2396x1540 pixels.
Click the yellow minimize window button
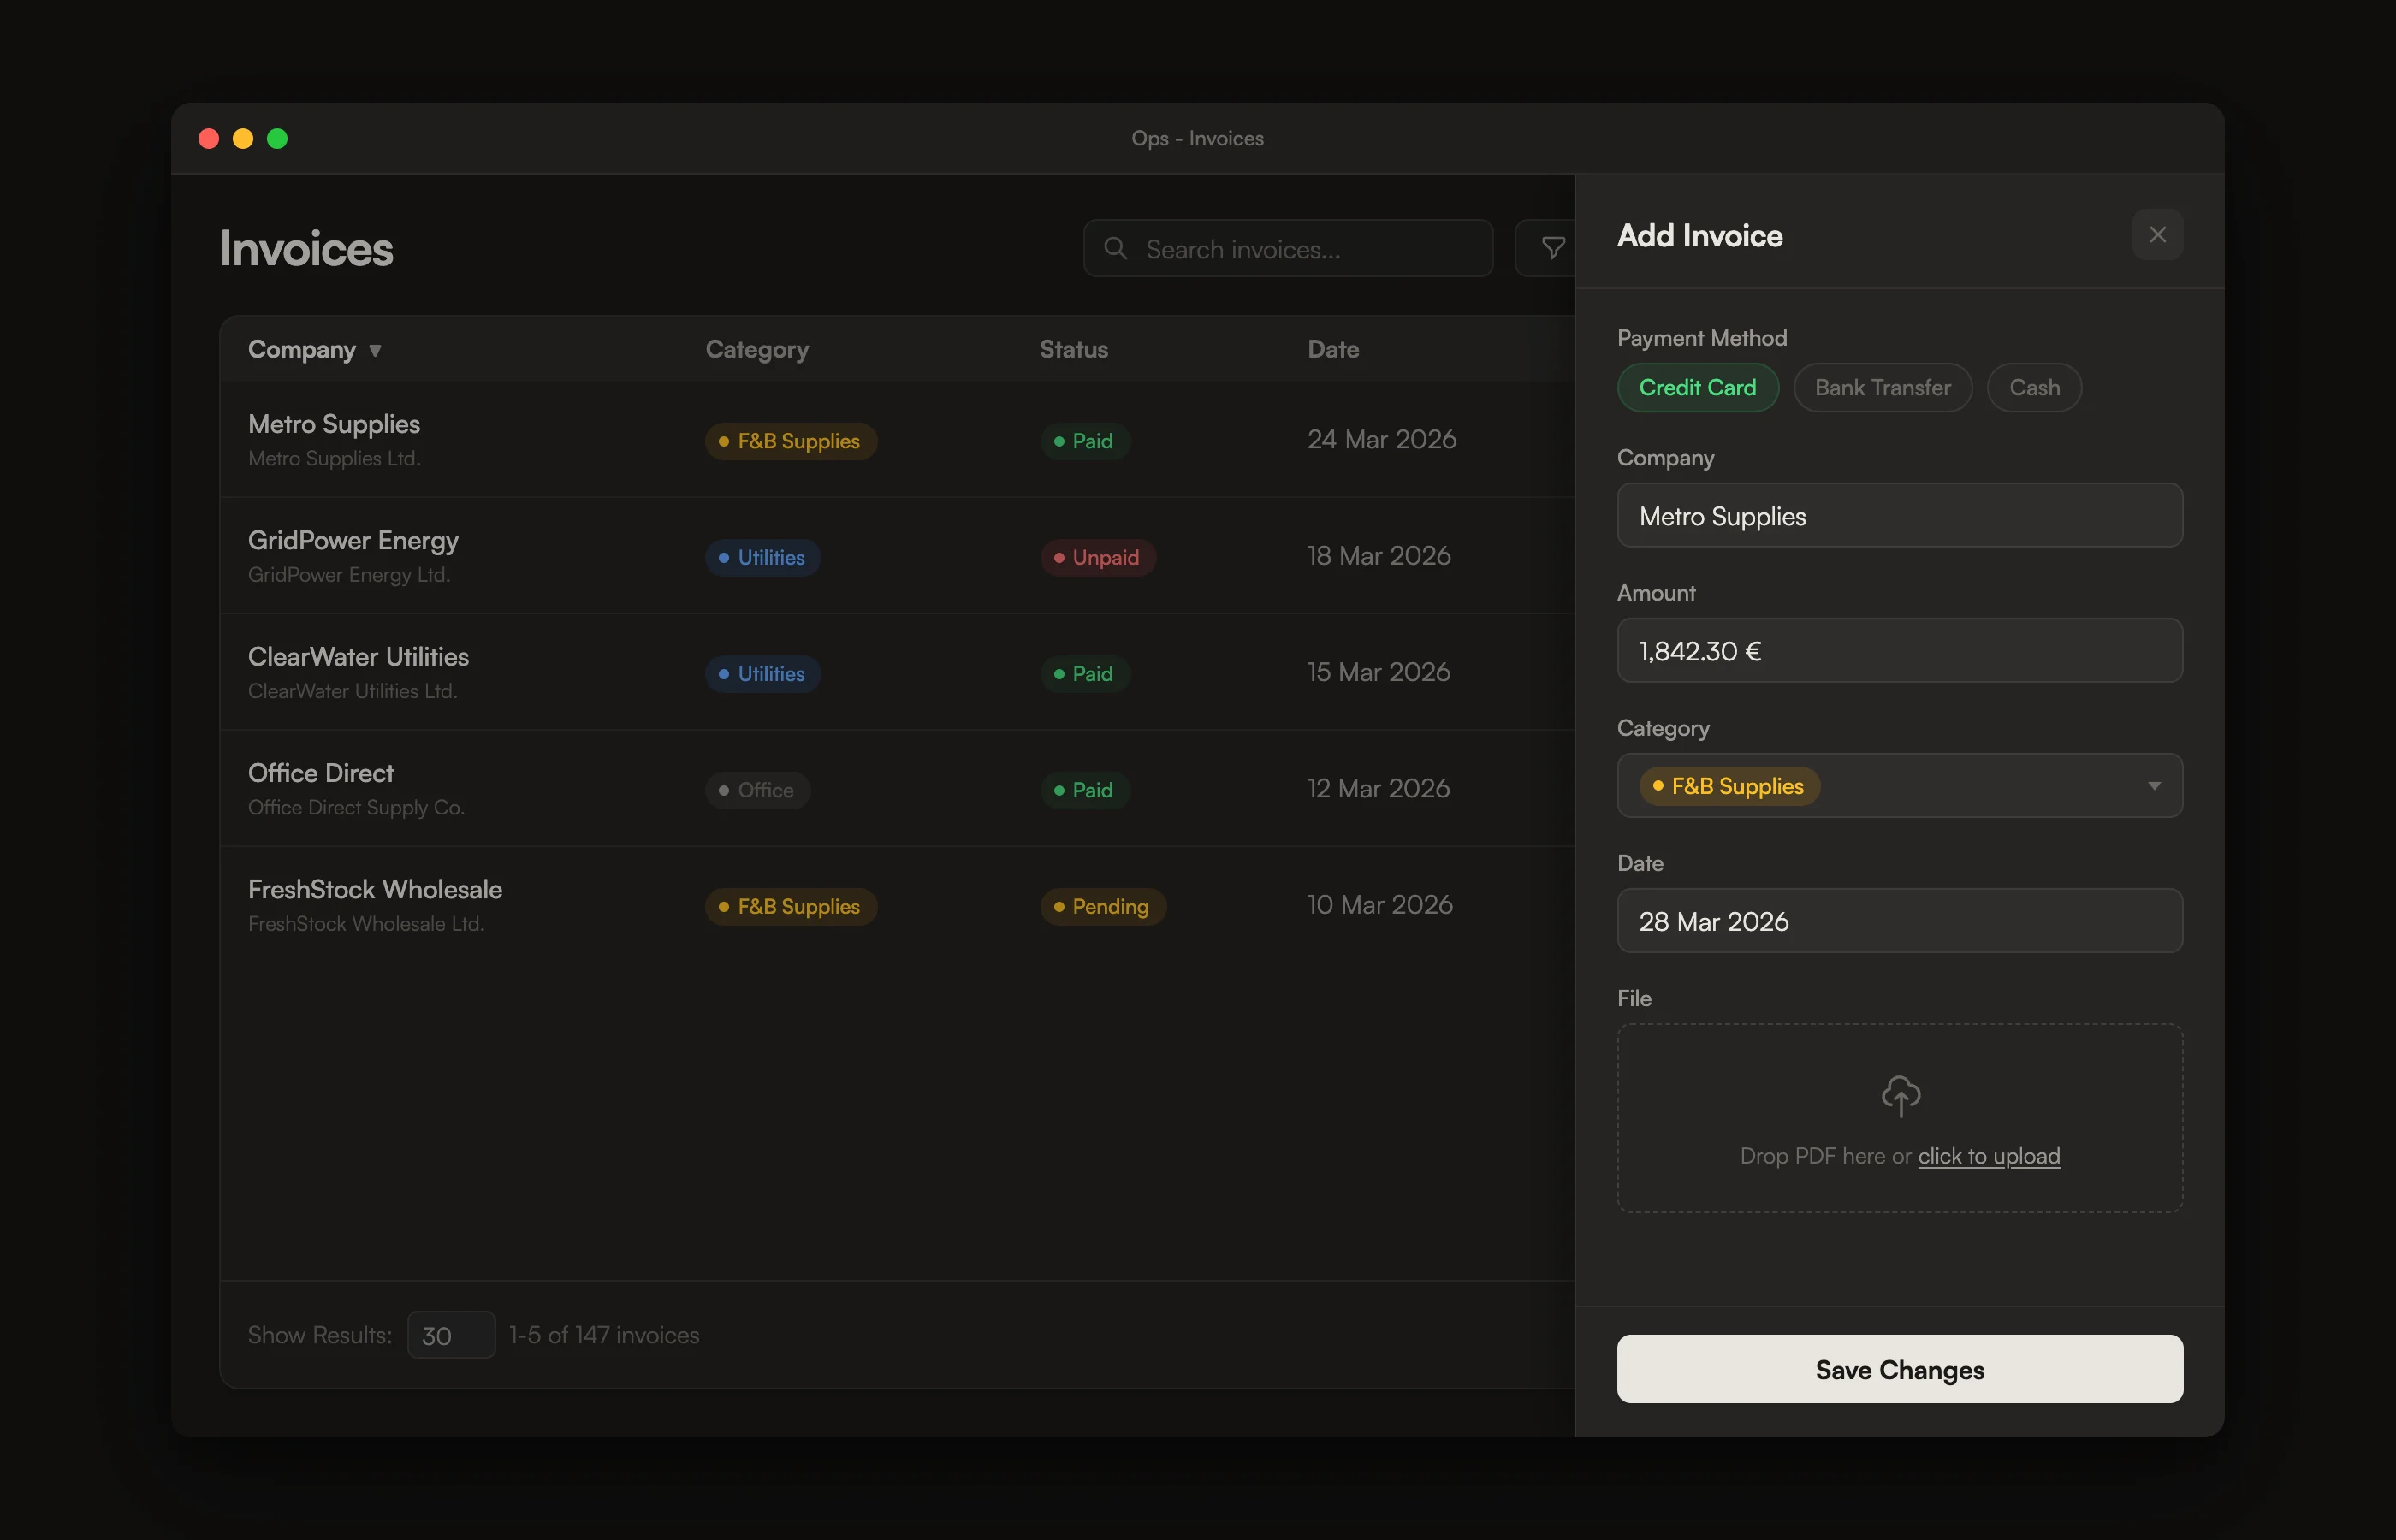pyautogui.click(x=243, y=138)
